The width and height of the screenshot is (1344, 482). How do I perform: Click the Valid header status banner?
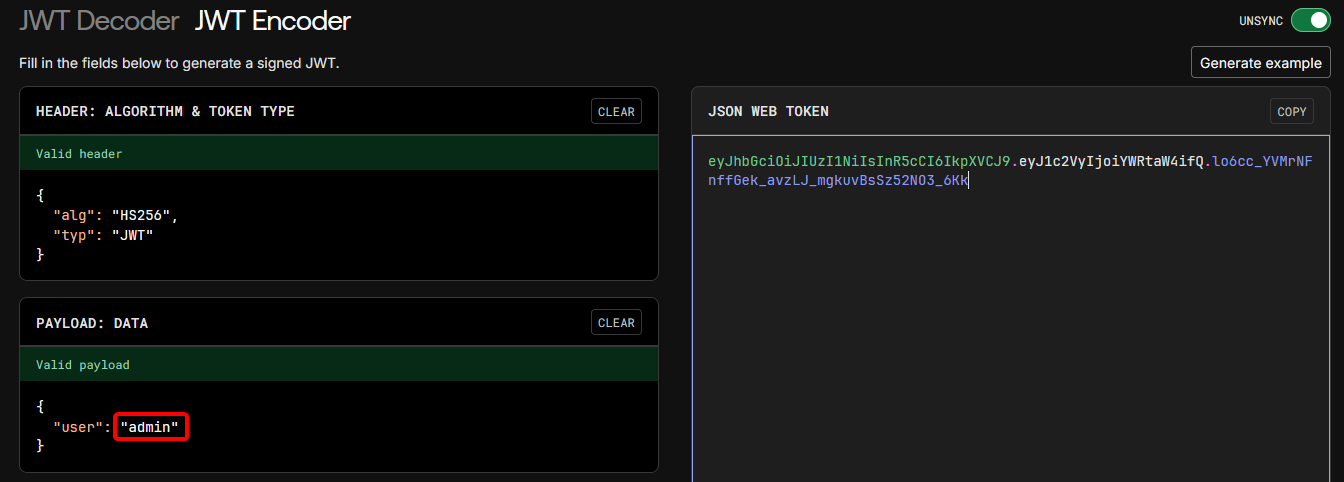pyautogui.click(x=338, y=154)
